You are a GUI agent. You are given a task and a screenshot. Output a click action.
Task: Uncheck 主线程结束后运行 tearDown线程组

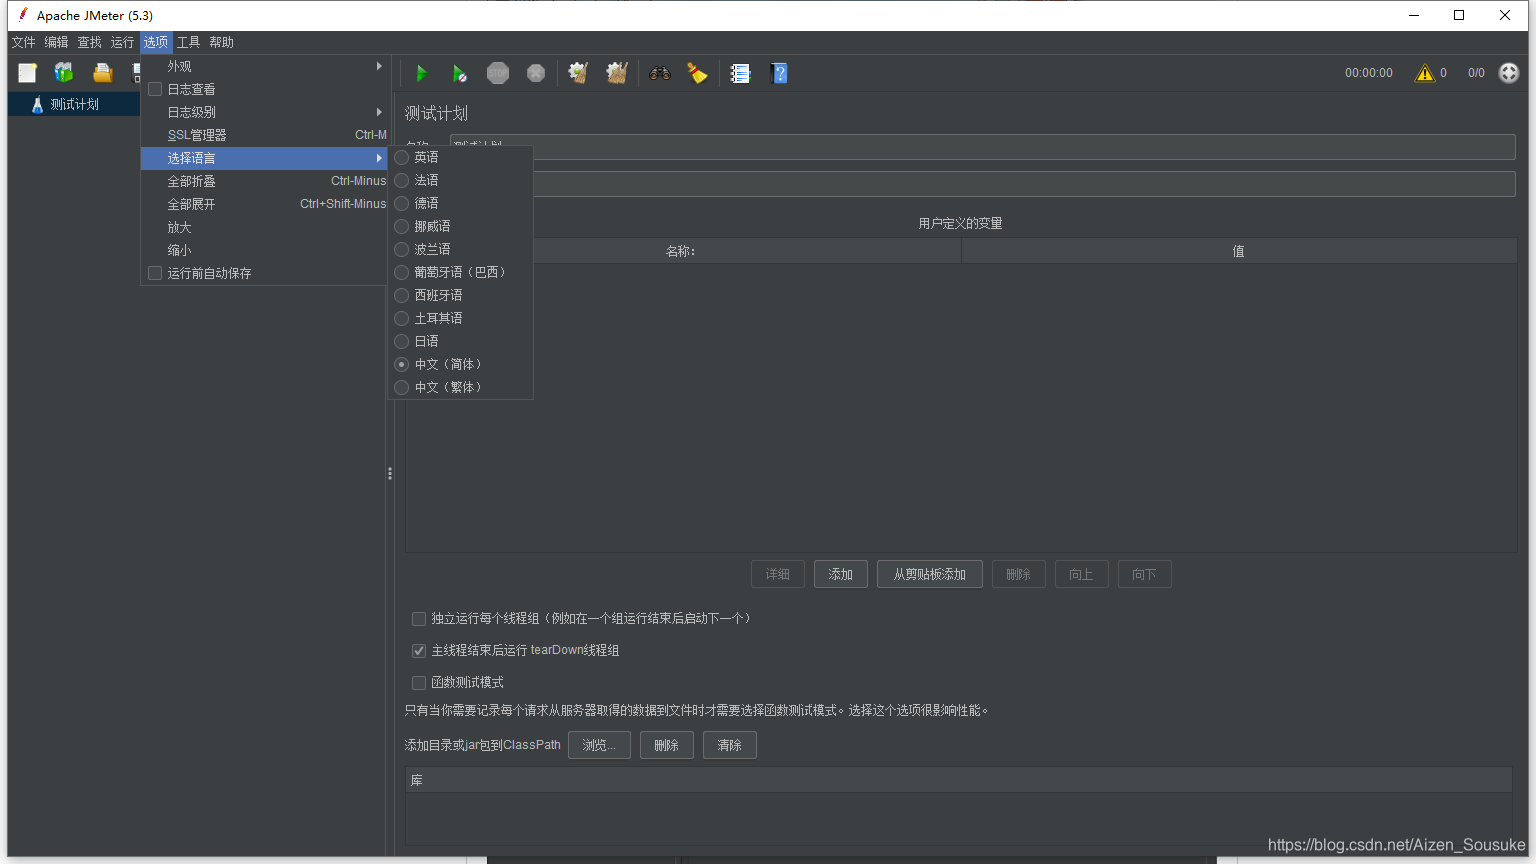coord(419,651)
